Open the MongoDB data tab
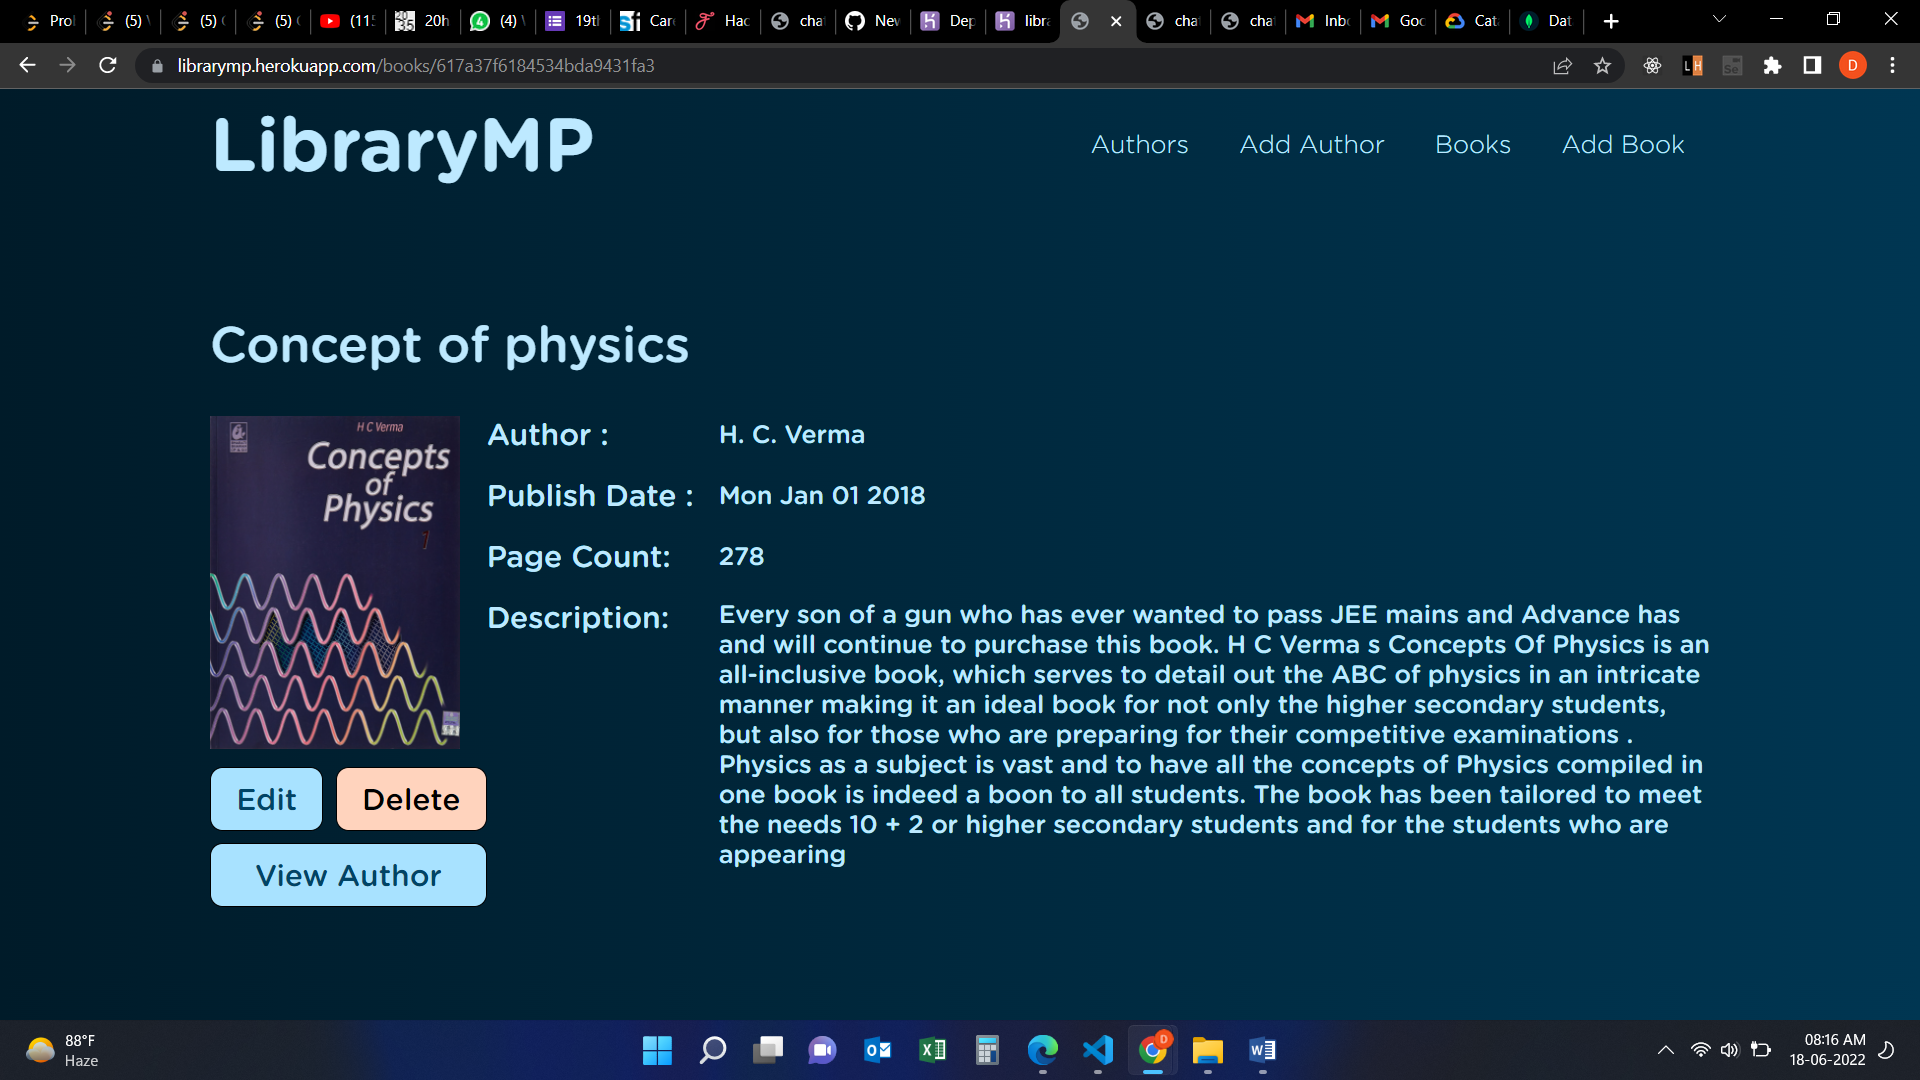This screenshot has width=1920, height=1080. tap(1547, 20)
